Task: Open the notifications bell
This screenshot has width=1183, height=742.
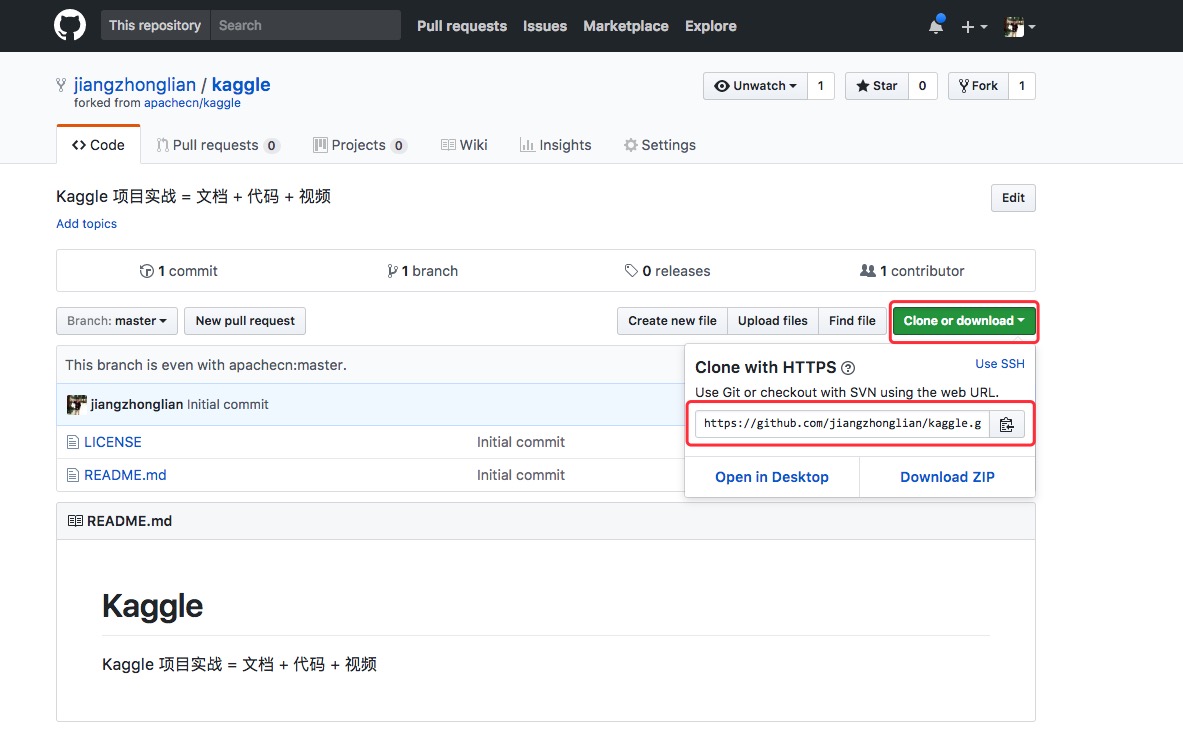Action: click(x=936, y=27)
